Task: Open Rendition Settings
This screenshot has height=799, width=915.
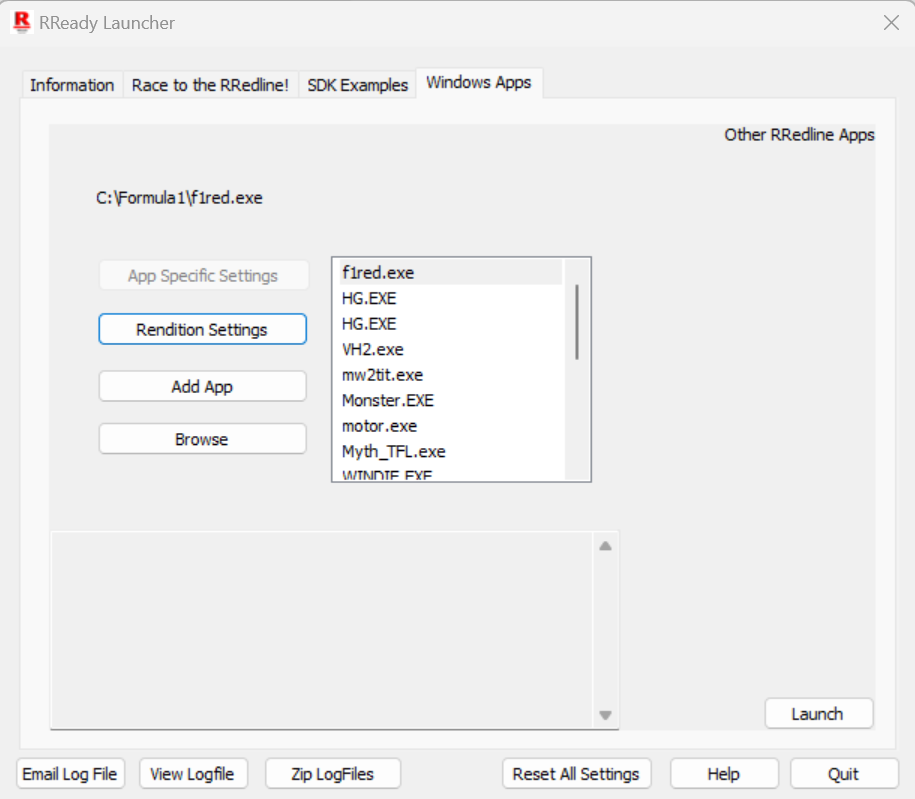Action: (202, 329)
